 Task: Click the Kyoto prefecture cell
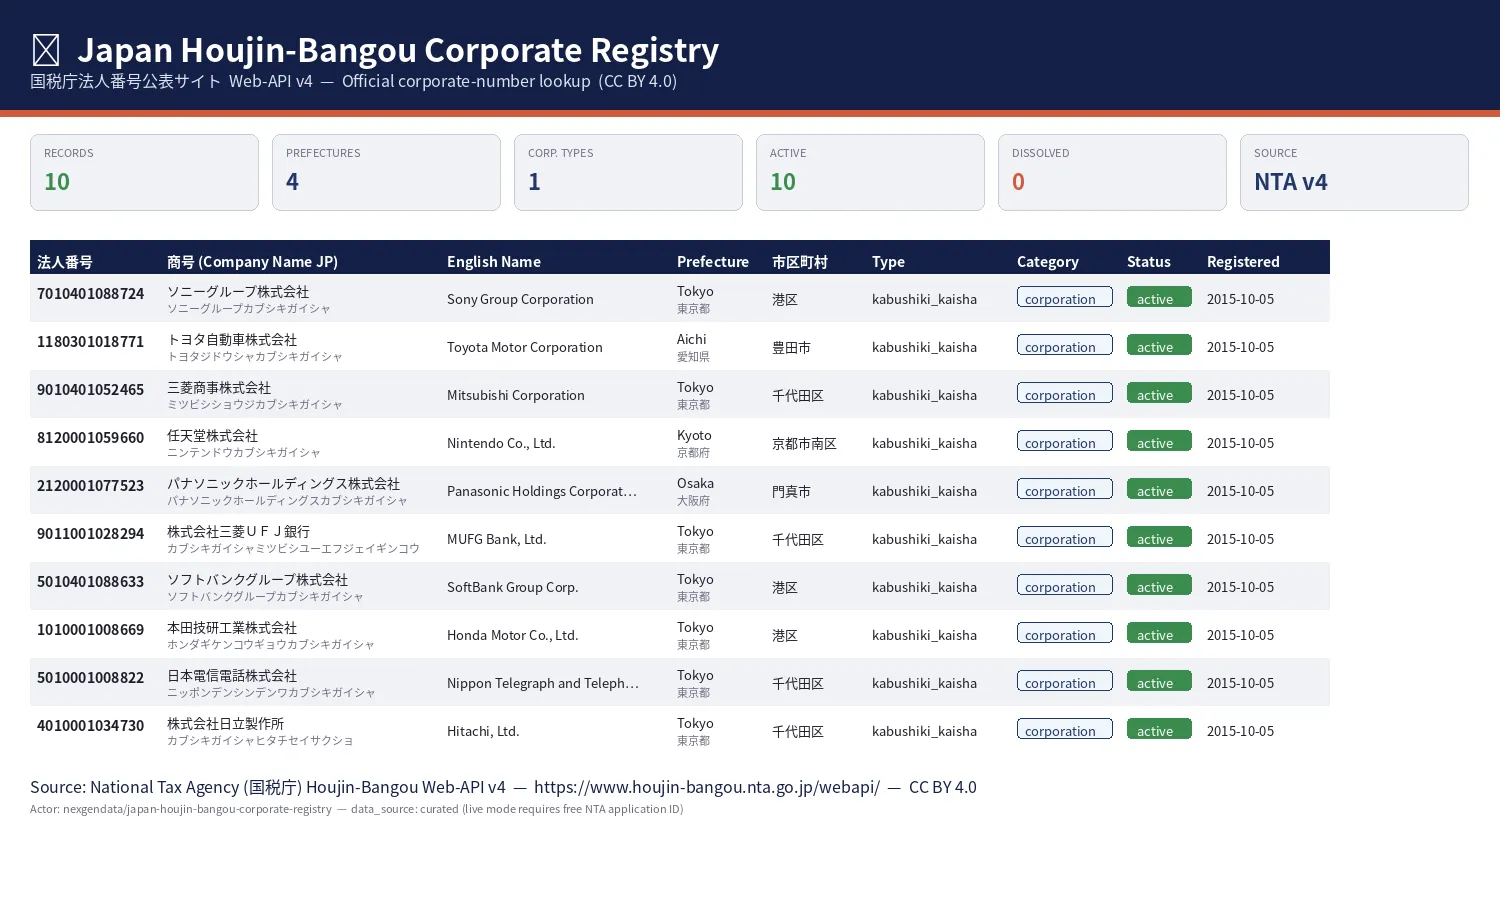point(694,443)
